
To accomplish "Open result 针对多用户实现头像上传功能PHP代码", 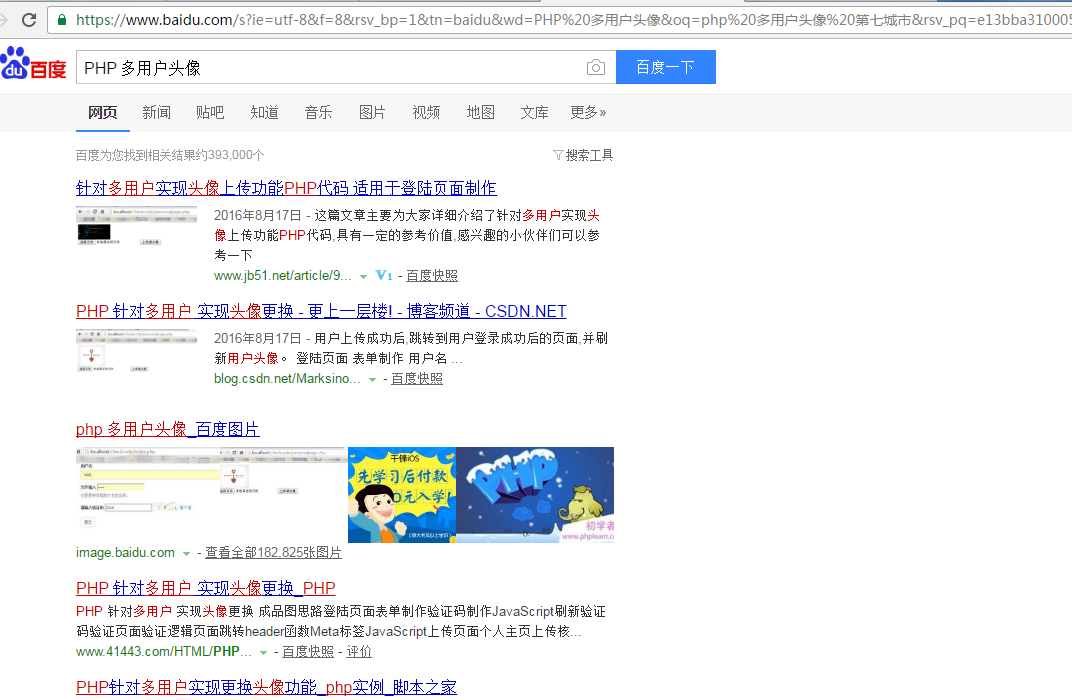I will tap(286, 188).
